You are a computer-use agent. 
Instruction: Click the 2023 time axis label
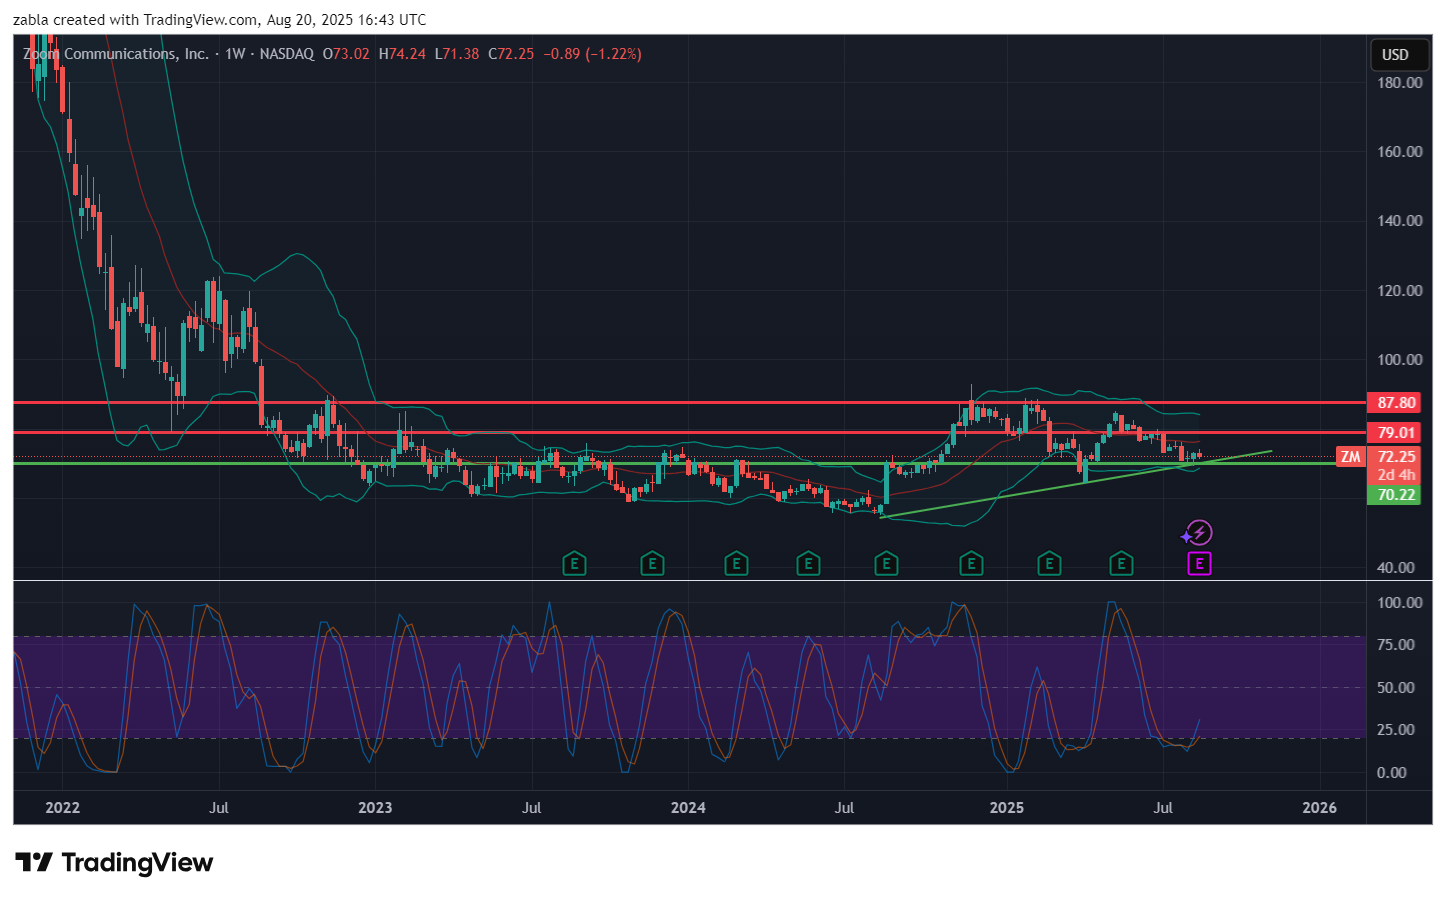point(375,808)
